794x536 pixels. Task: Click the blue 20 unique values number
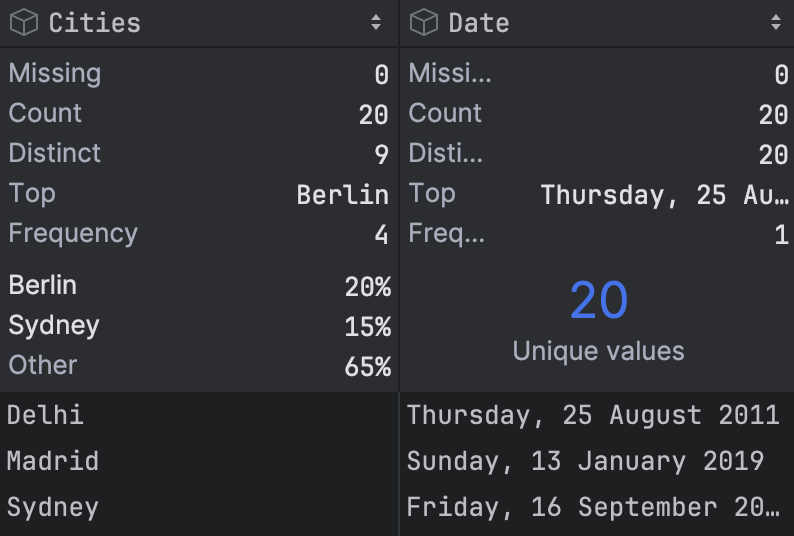(599, 300)
